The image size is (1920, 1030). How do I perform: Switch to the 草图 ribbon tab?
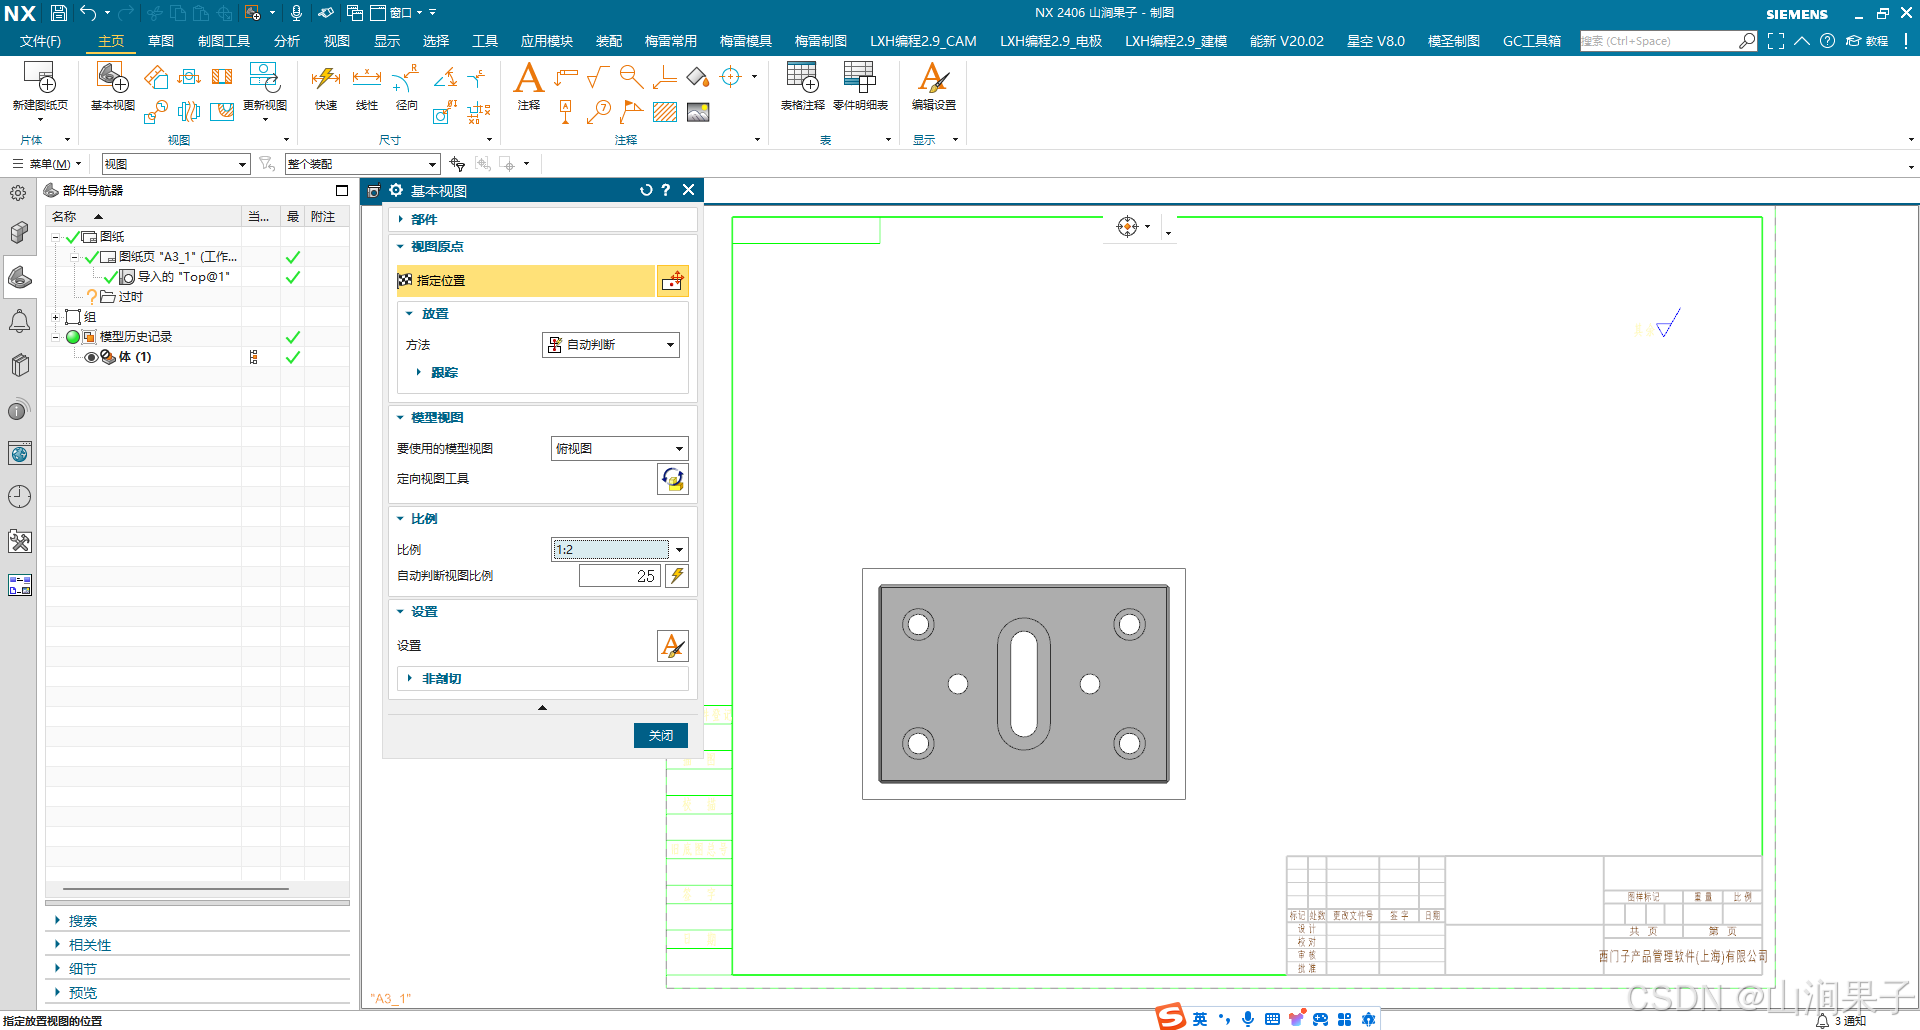coord(161,41)
